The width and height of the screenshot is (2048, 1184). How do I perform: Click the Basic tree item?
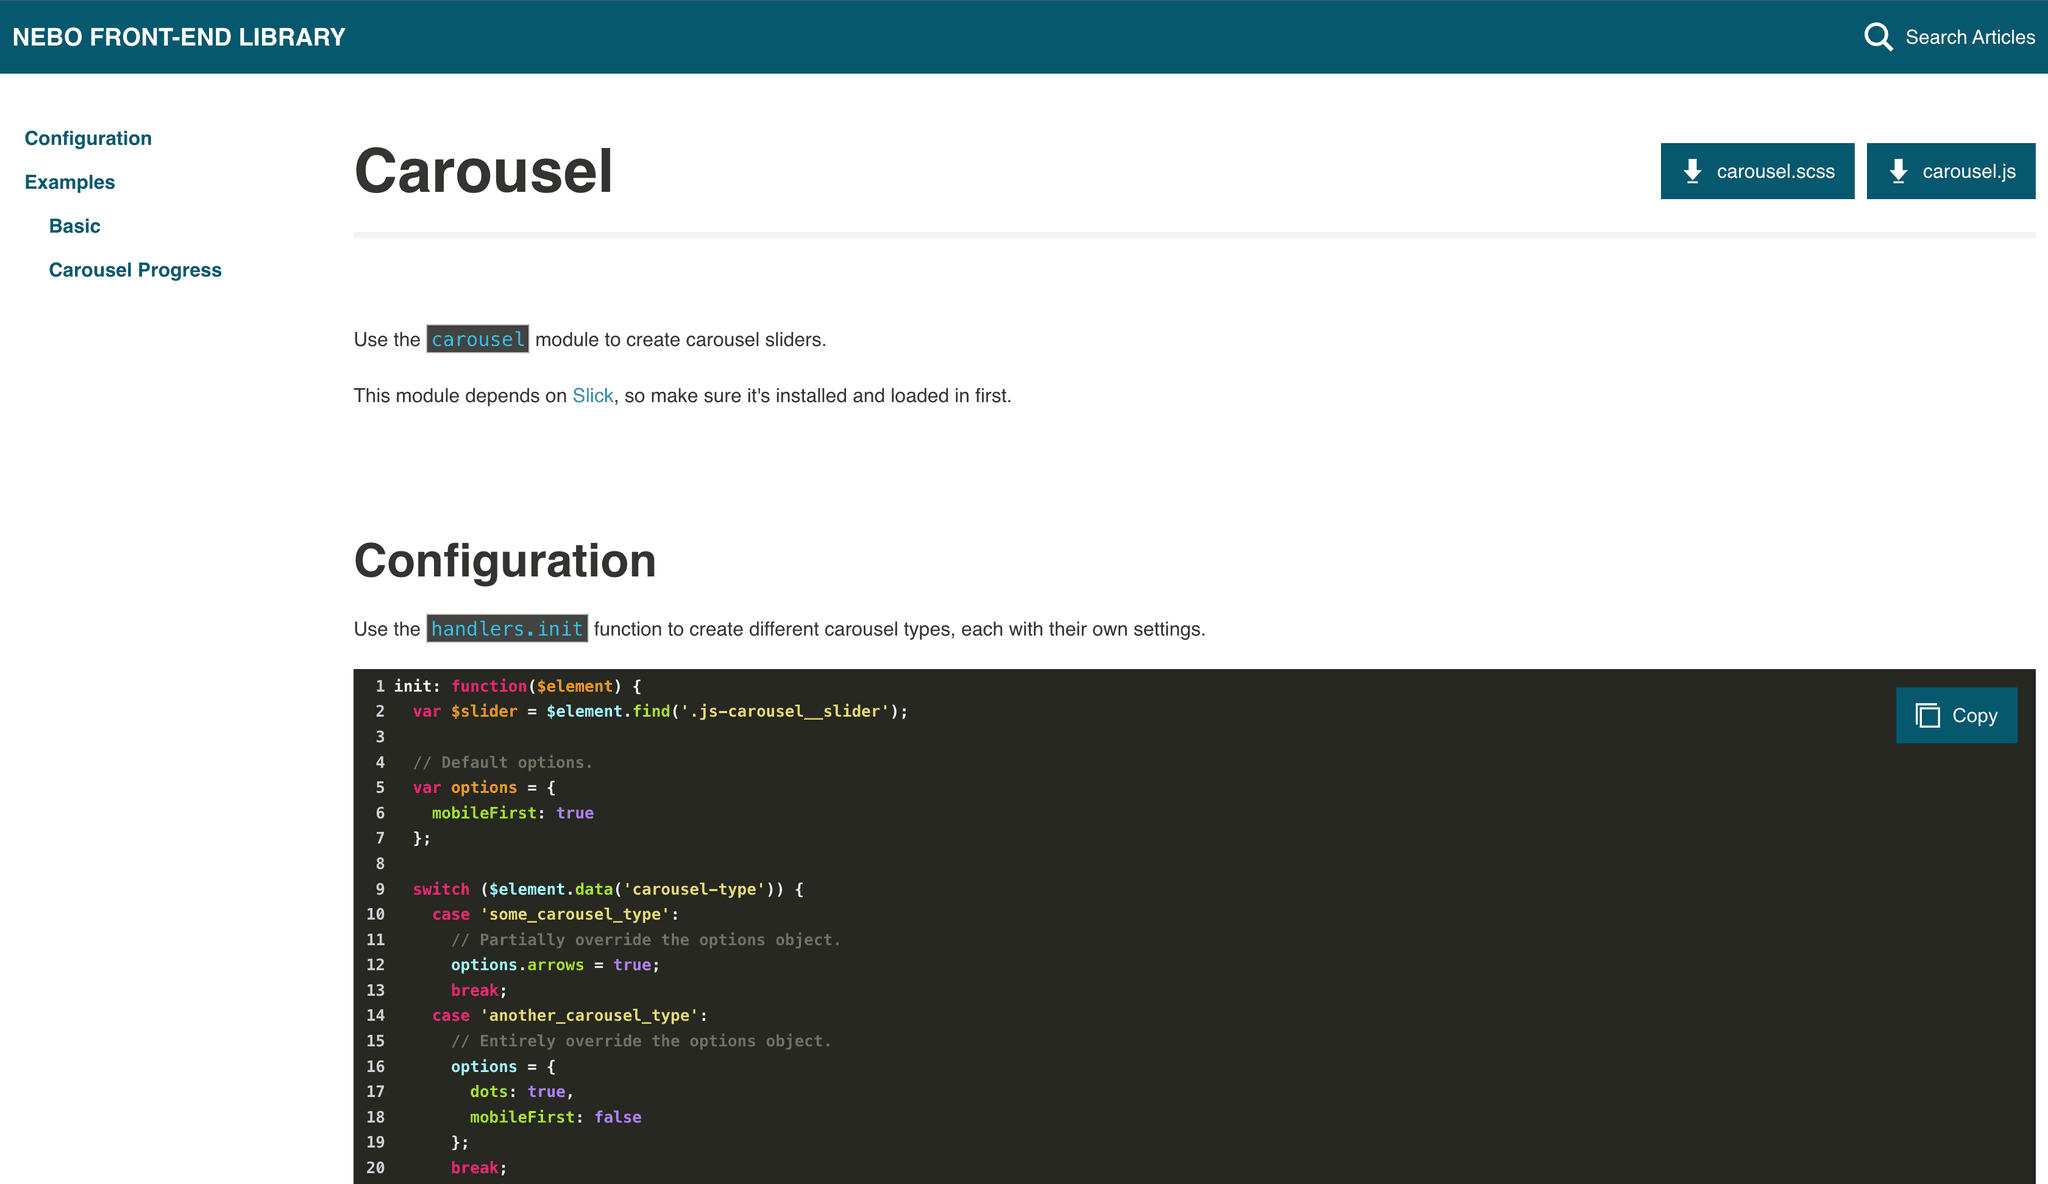click(x=73, y=226)
